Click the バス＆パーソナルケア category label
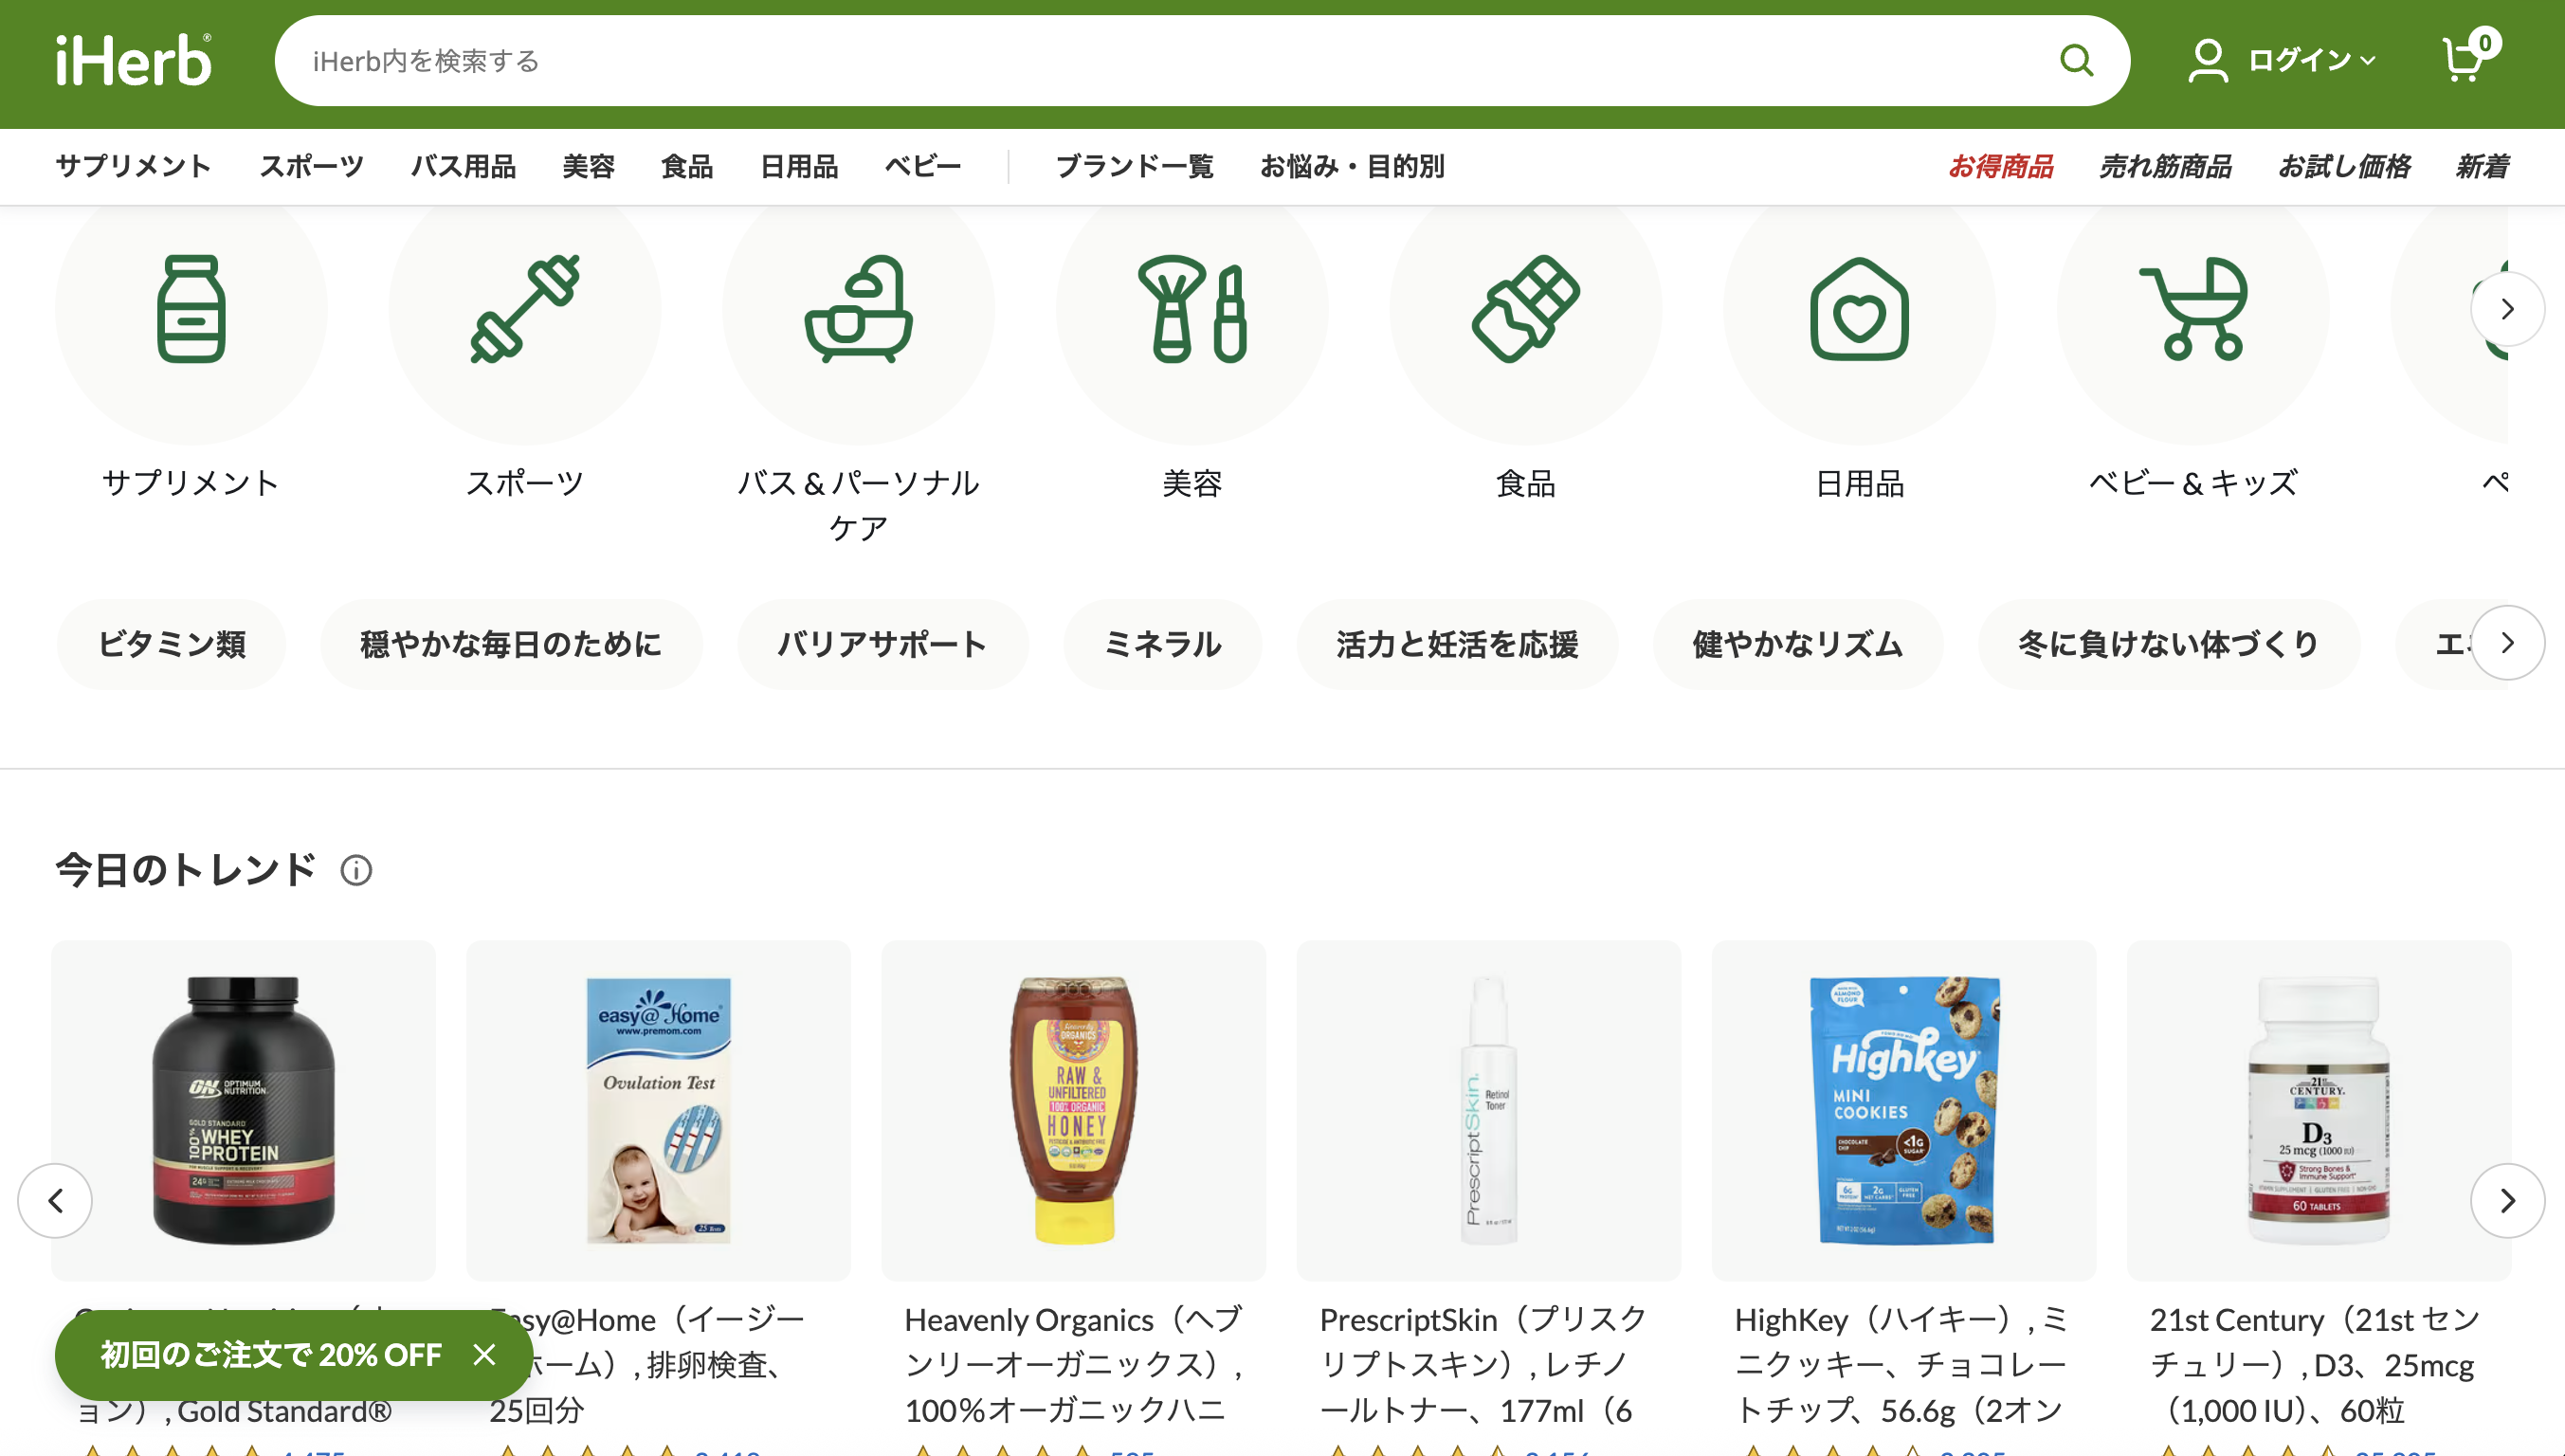 (x=859, y=505)
